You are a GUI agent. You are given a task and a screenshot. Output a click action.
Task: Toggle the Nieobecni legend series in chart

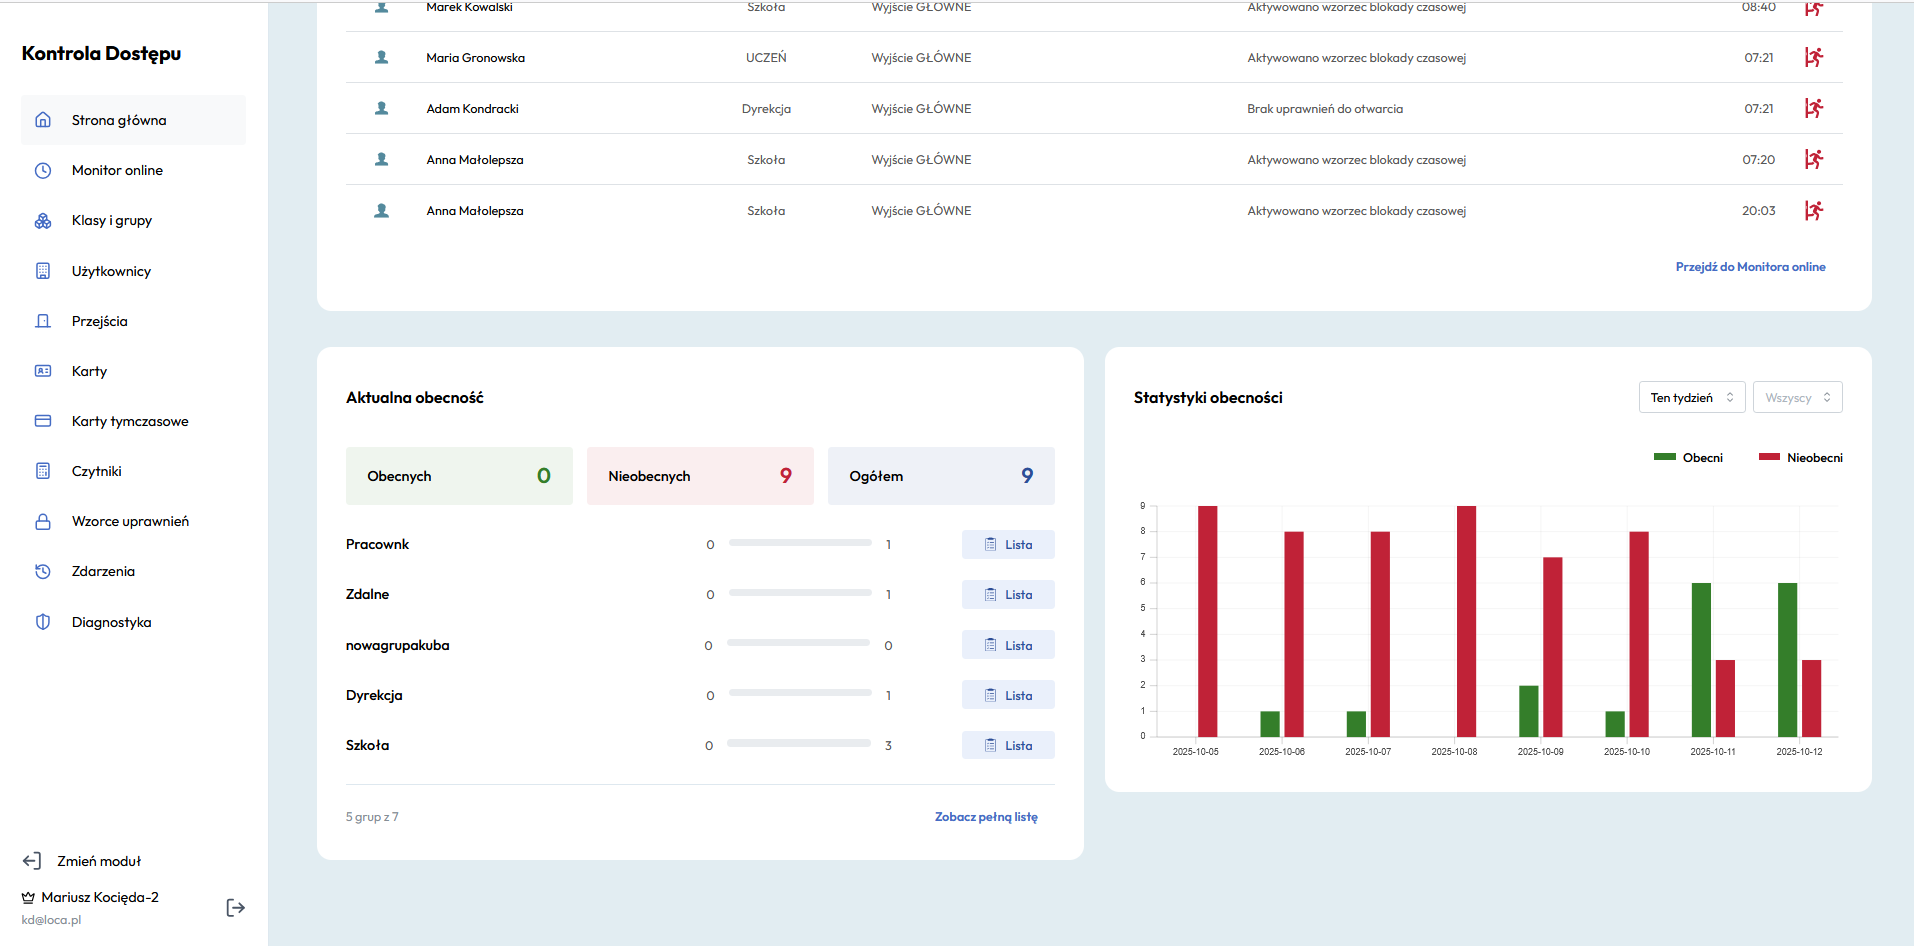[x=1800, y=458]
